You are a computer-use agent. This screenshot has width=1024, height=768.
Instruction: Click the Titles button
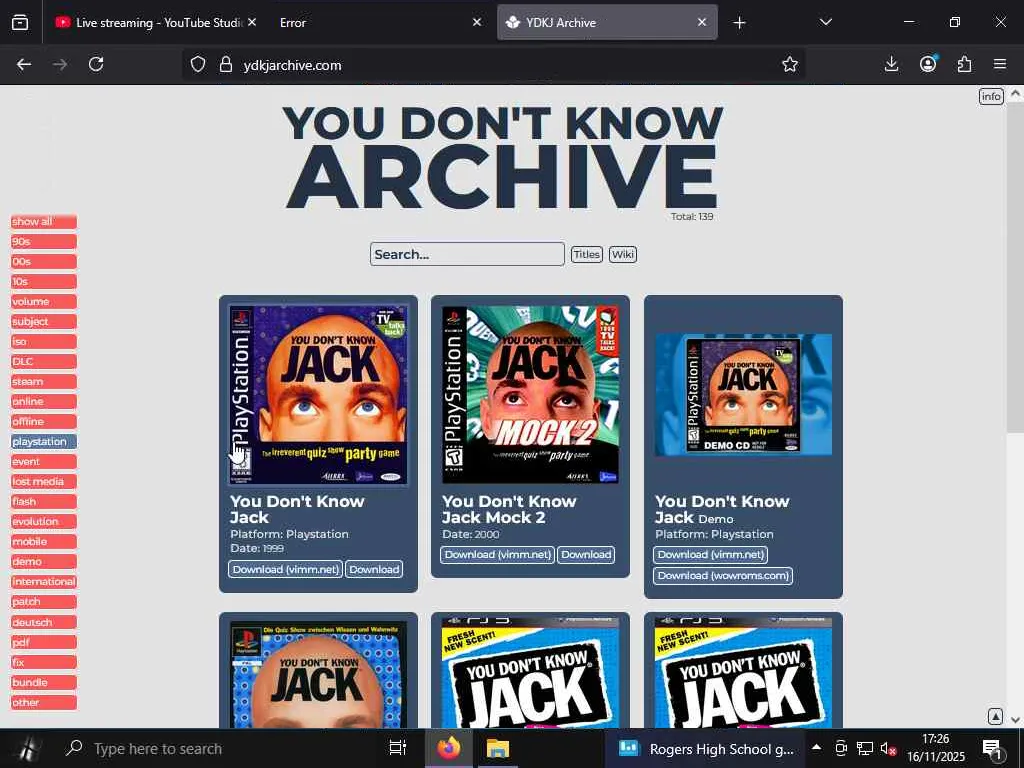[x=586, y=254]
